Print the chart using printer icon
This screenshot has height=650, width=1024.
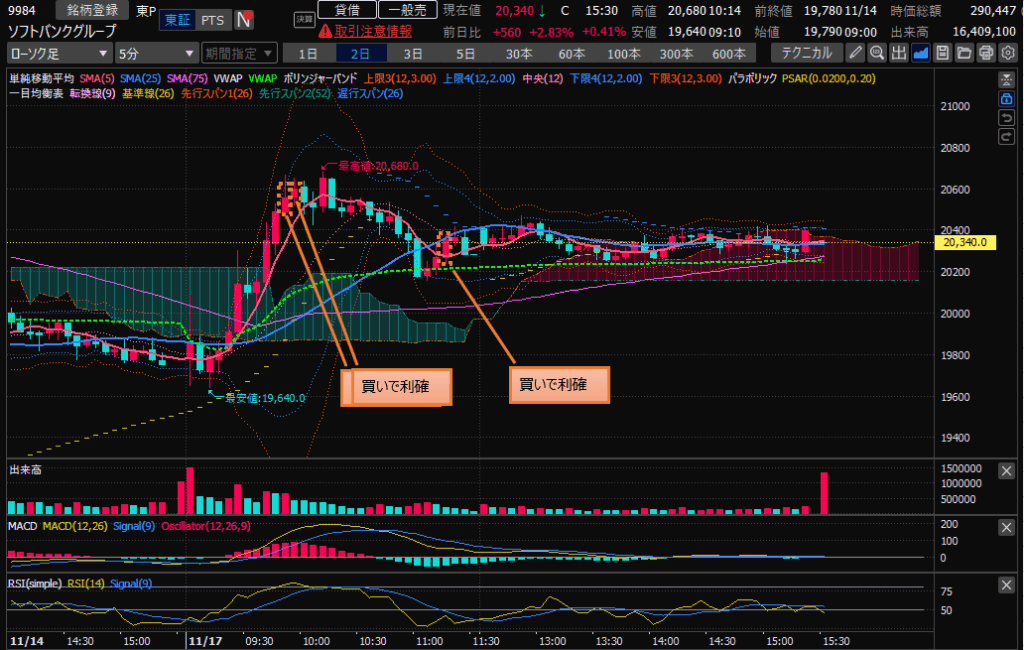pyautogui.click(x=986, y=53)
